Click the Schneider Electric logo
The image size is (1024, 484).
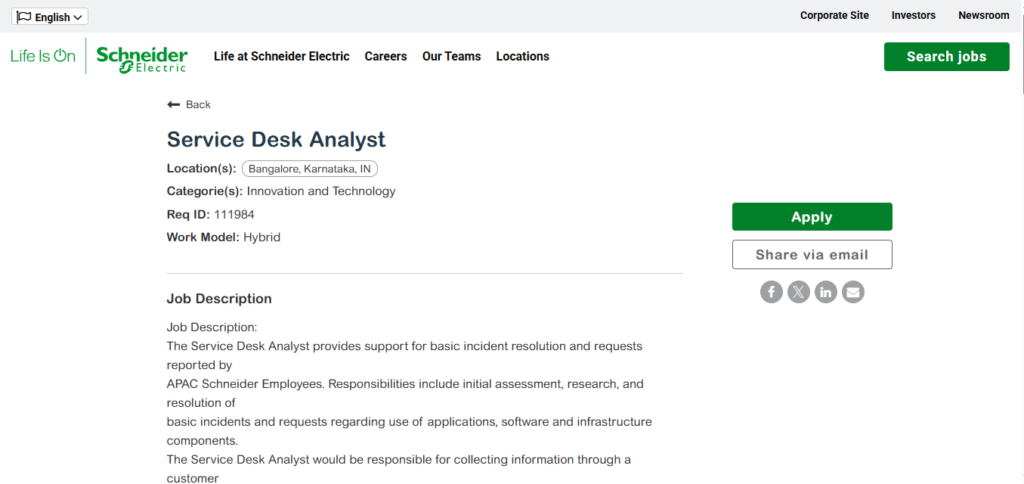[142, 58]
